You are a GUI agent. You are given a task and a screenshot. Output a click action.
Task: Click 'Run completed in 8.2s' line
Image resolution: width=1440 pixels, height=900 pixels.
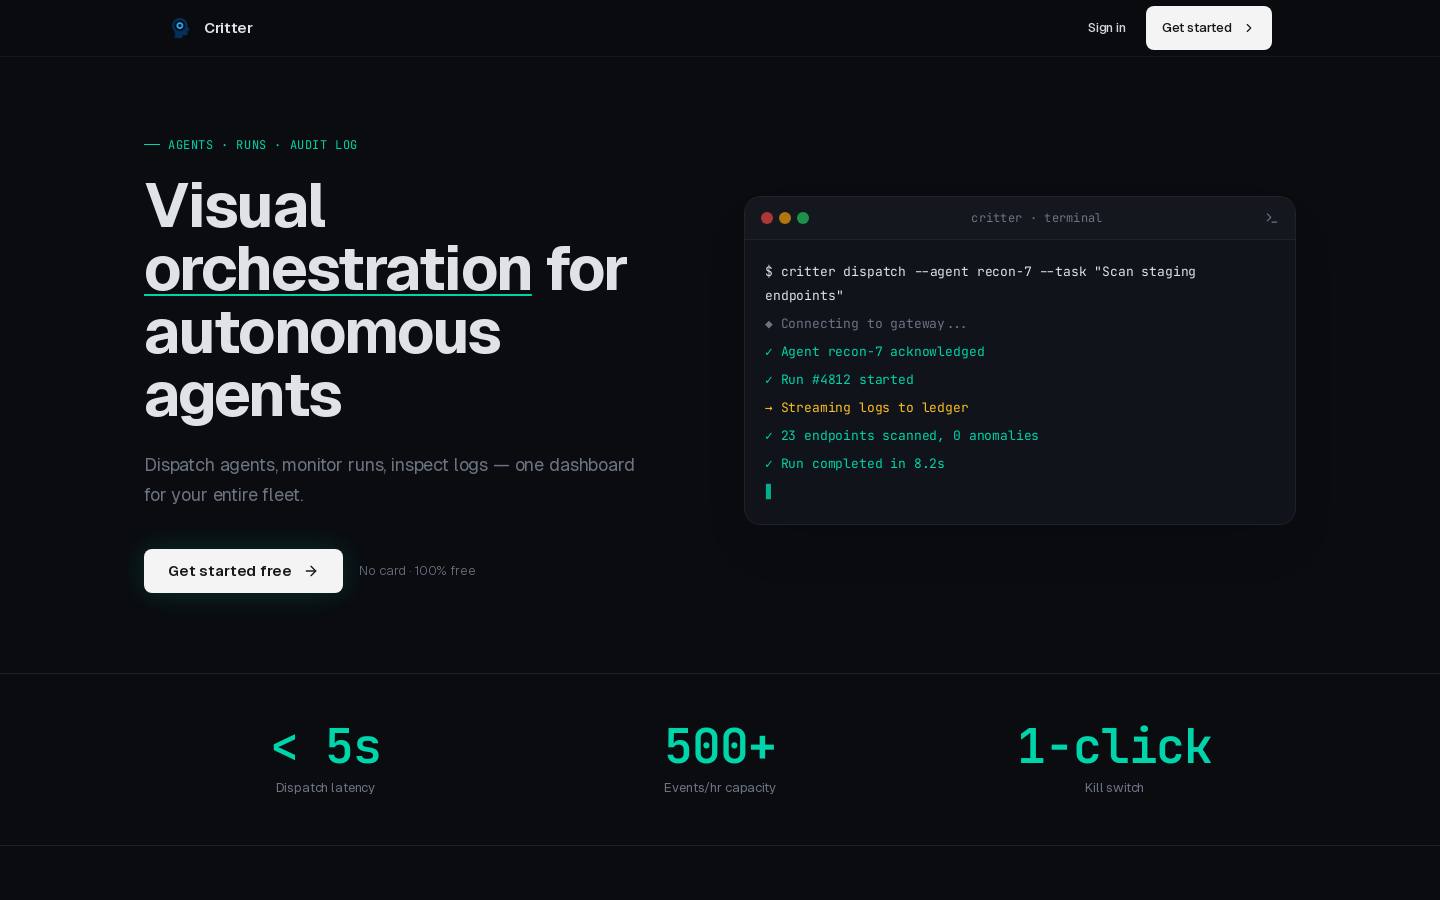pyautogui.click(x=855, y=464)
